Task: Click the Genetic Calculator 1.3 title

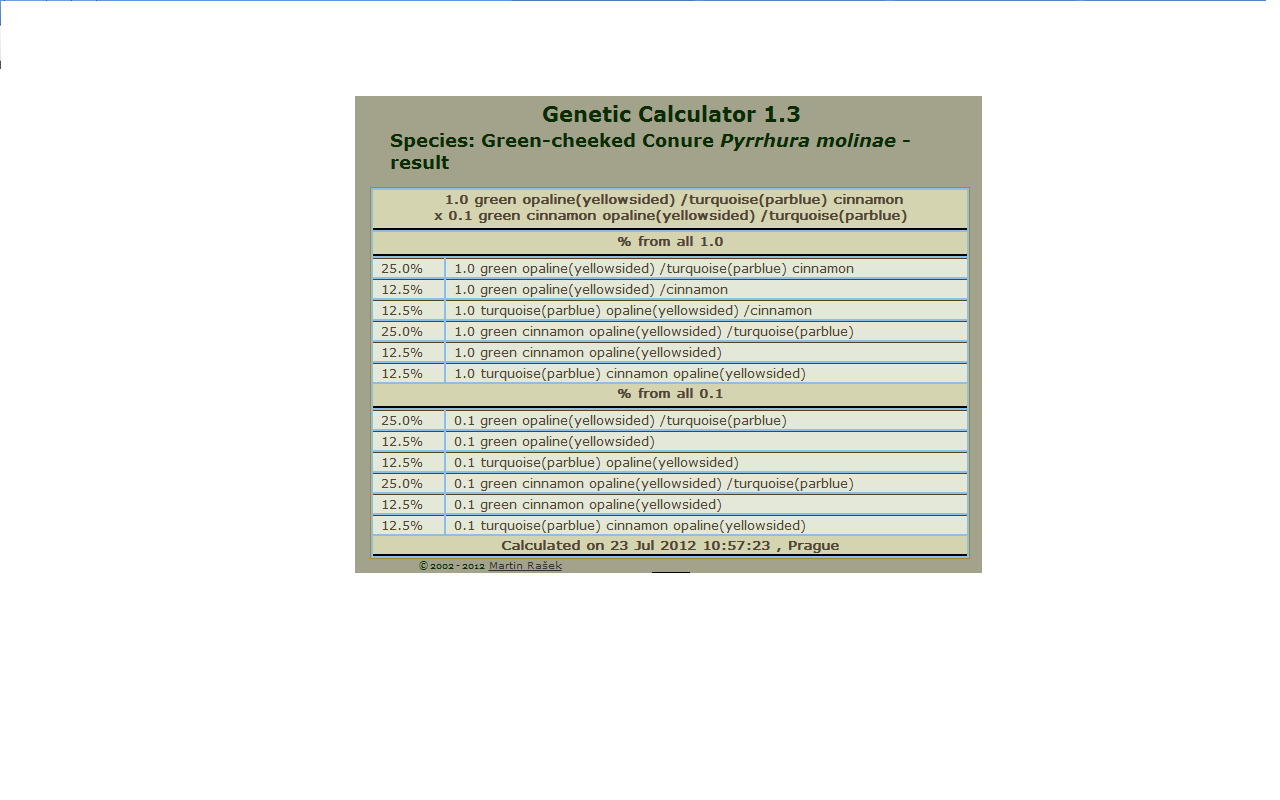Action: point(671,114)
